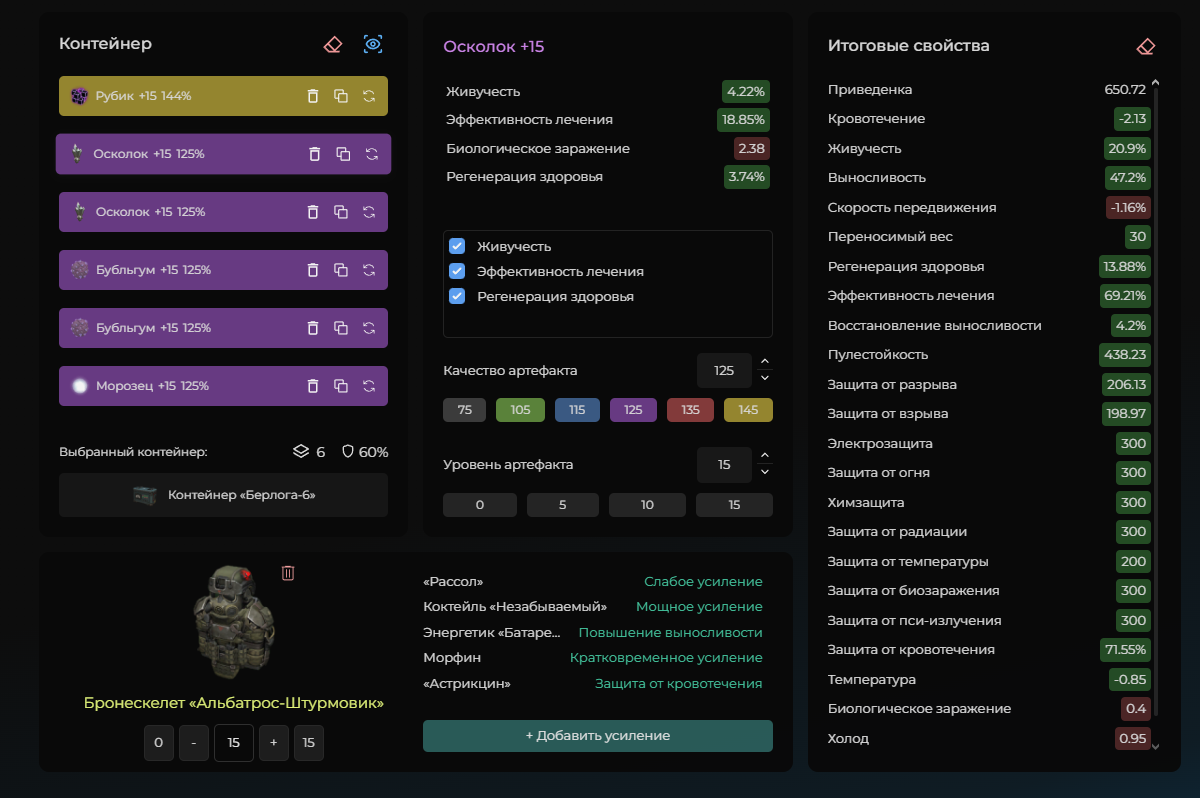Click refresh icon on Рубик row
The image size is (1200, 798).
[369, 96]
